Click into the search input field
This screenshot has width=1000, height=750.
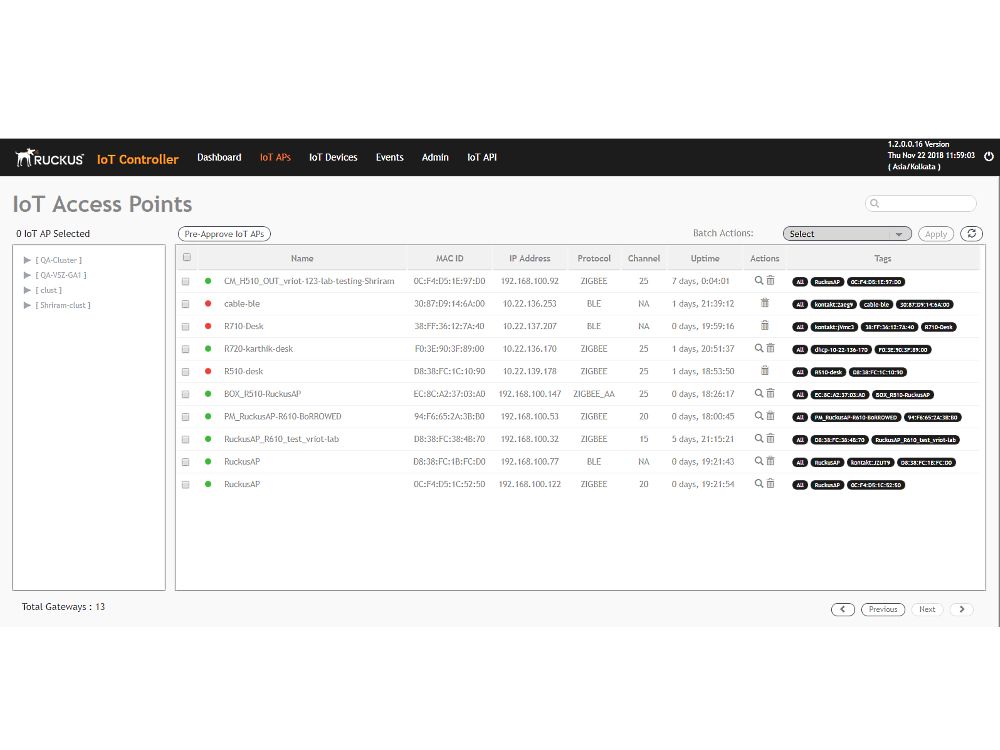tap(921, 203)
